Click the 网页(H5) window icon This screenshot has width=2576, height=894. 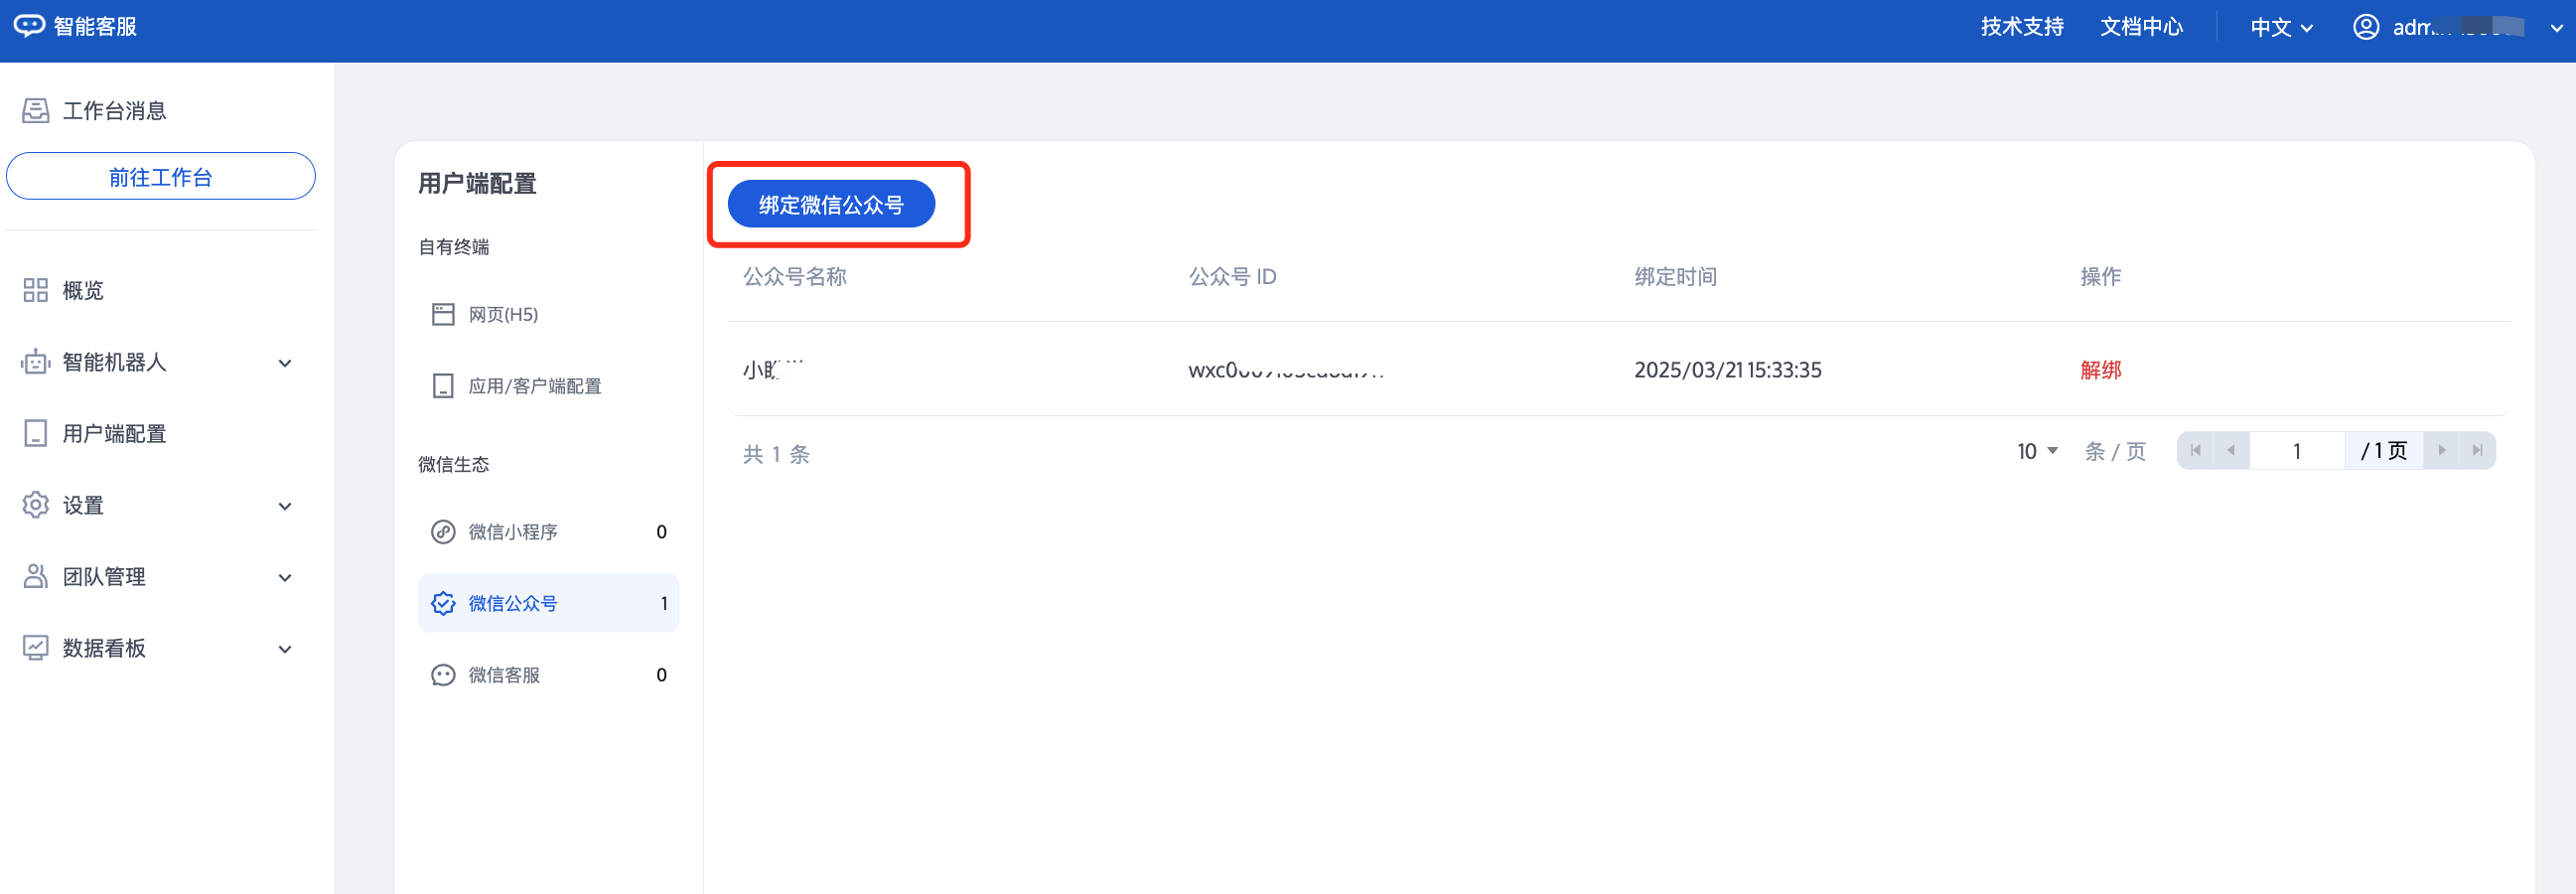click(443, 315)
